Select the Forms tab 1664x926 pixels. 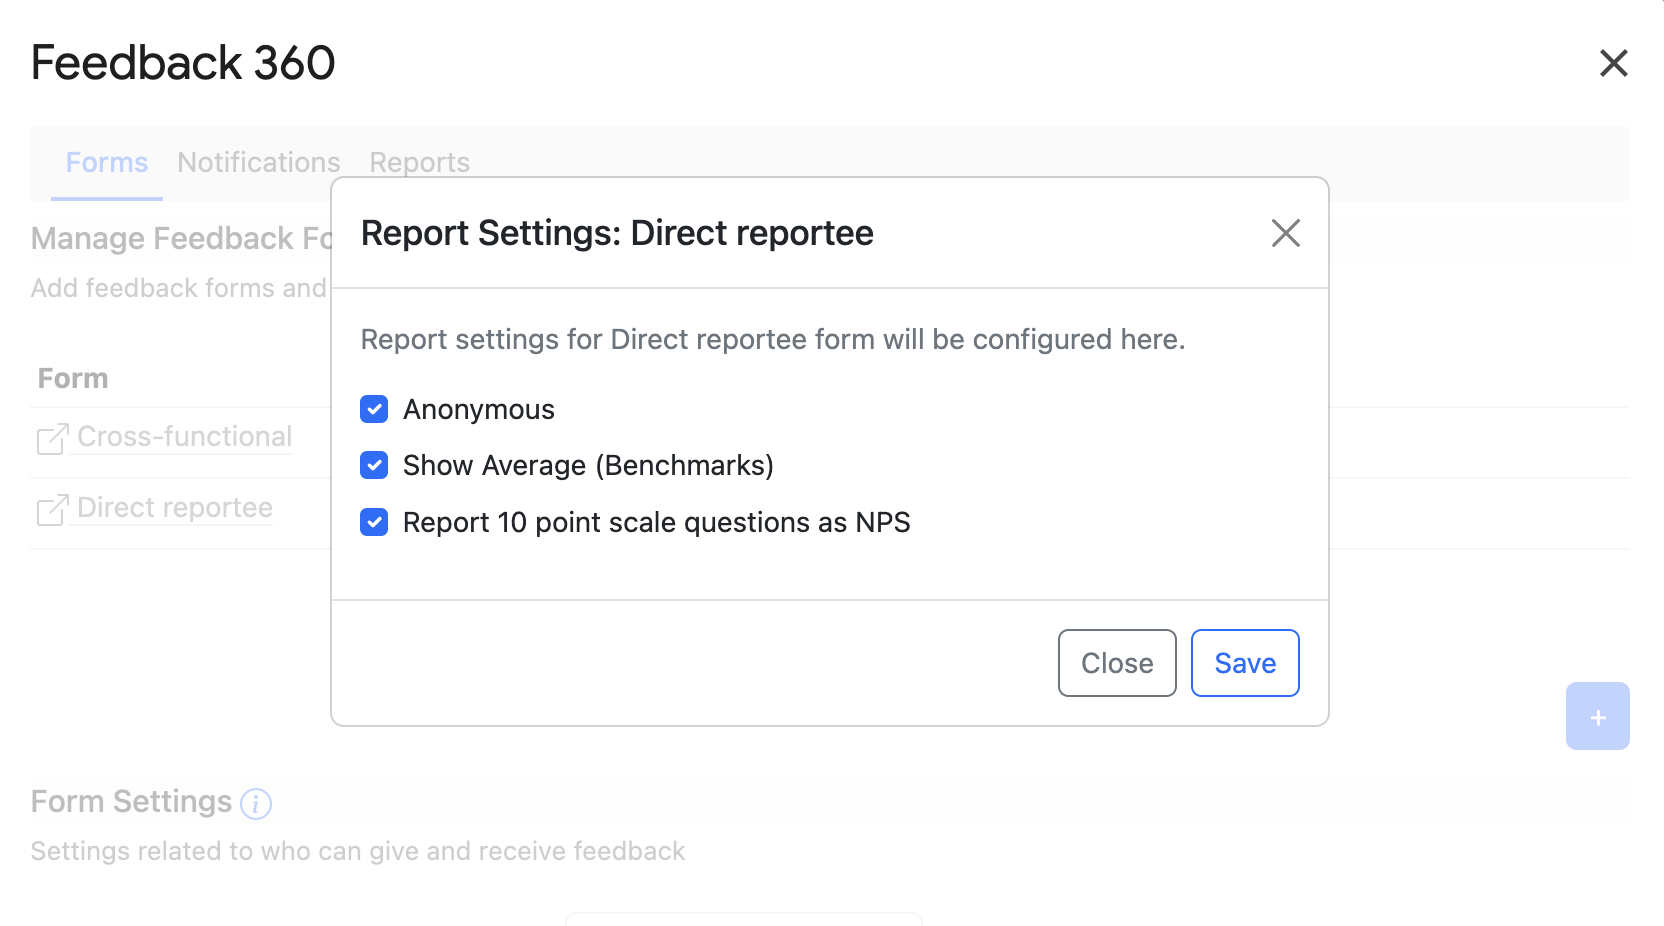(106, 162)
